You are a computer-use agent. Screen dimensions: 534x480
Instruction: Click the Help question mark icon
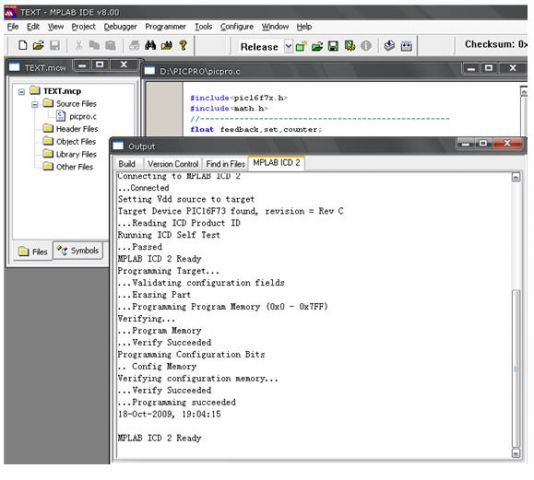coord(183,45)
